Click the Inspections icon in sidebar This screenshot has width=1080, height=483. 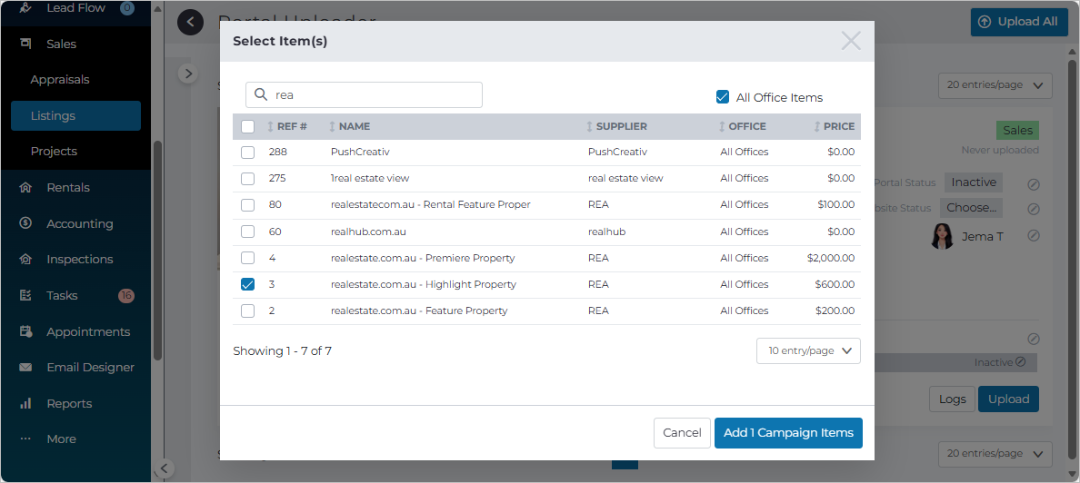pos(25,260)
